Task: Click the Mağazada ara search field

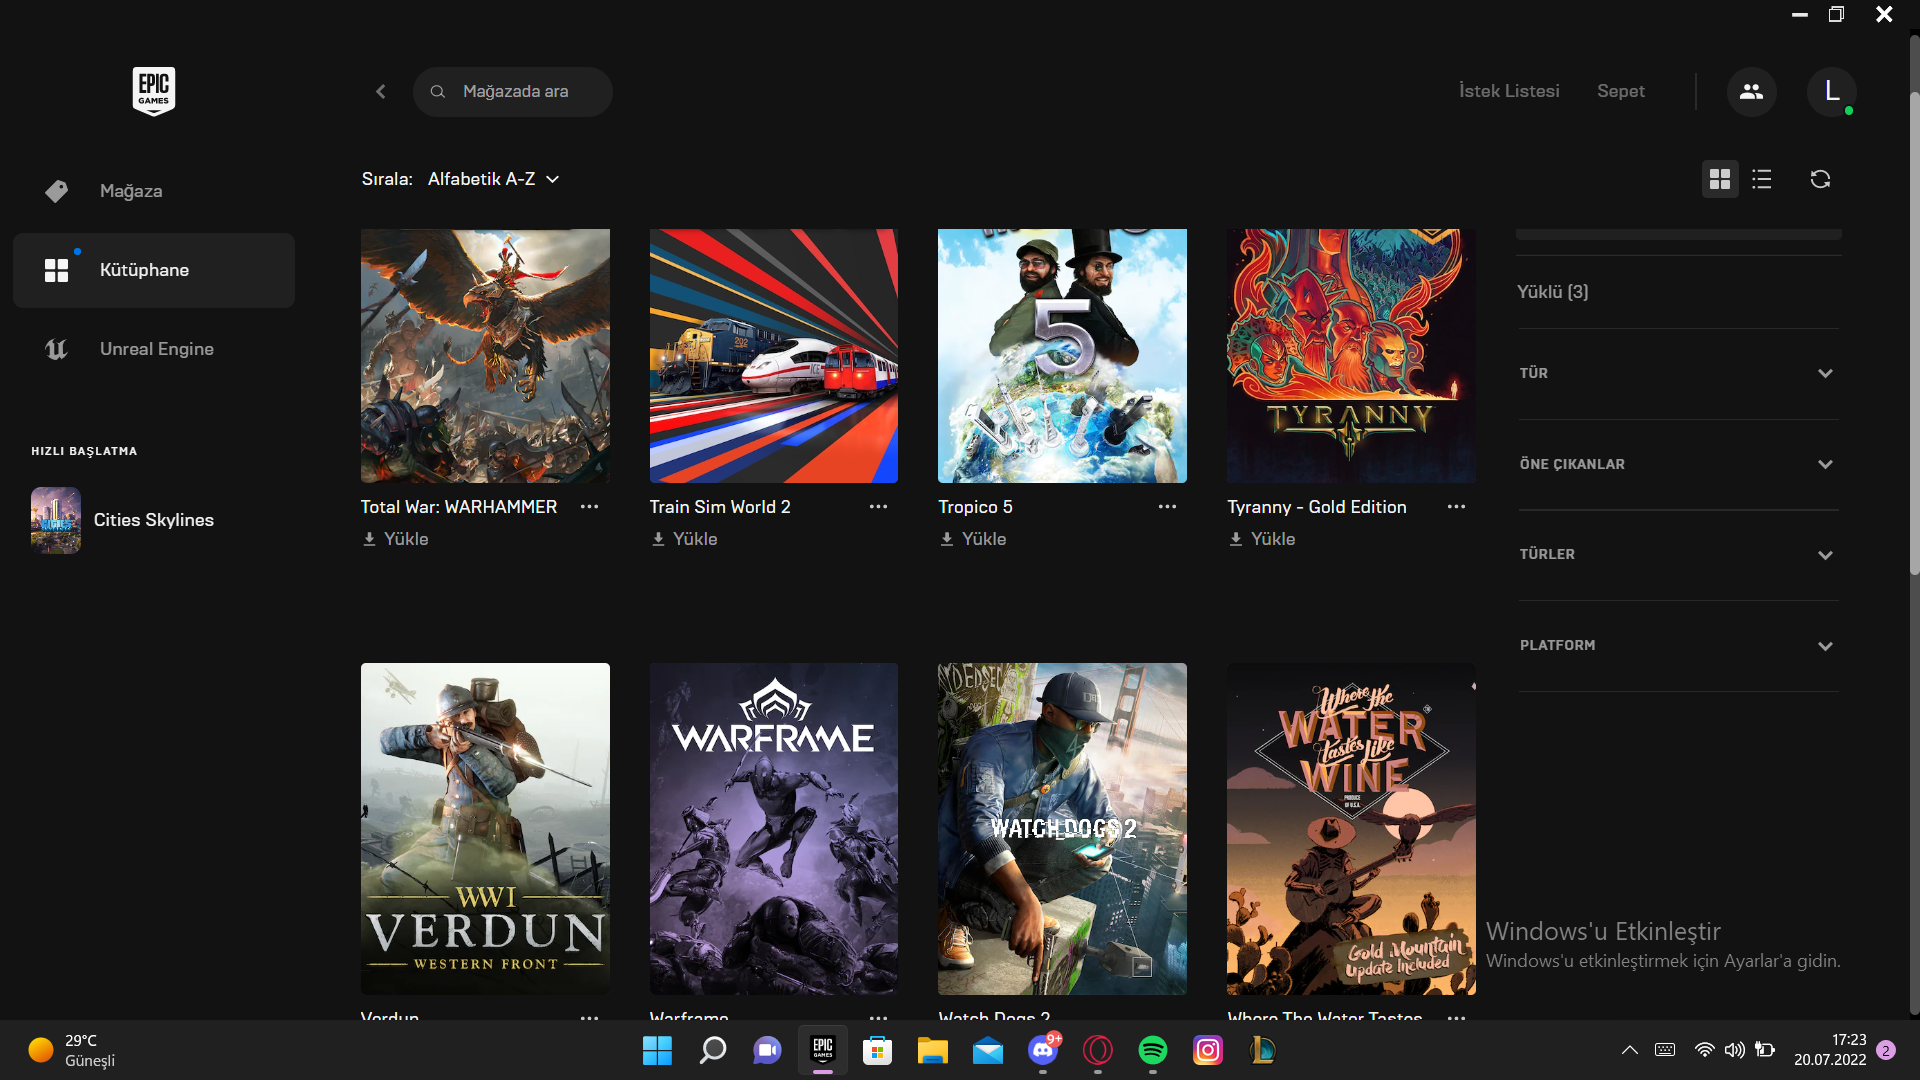Action: tap(513, 92)
